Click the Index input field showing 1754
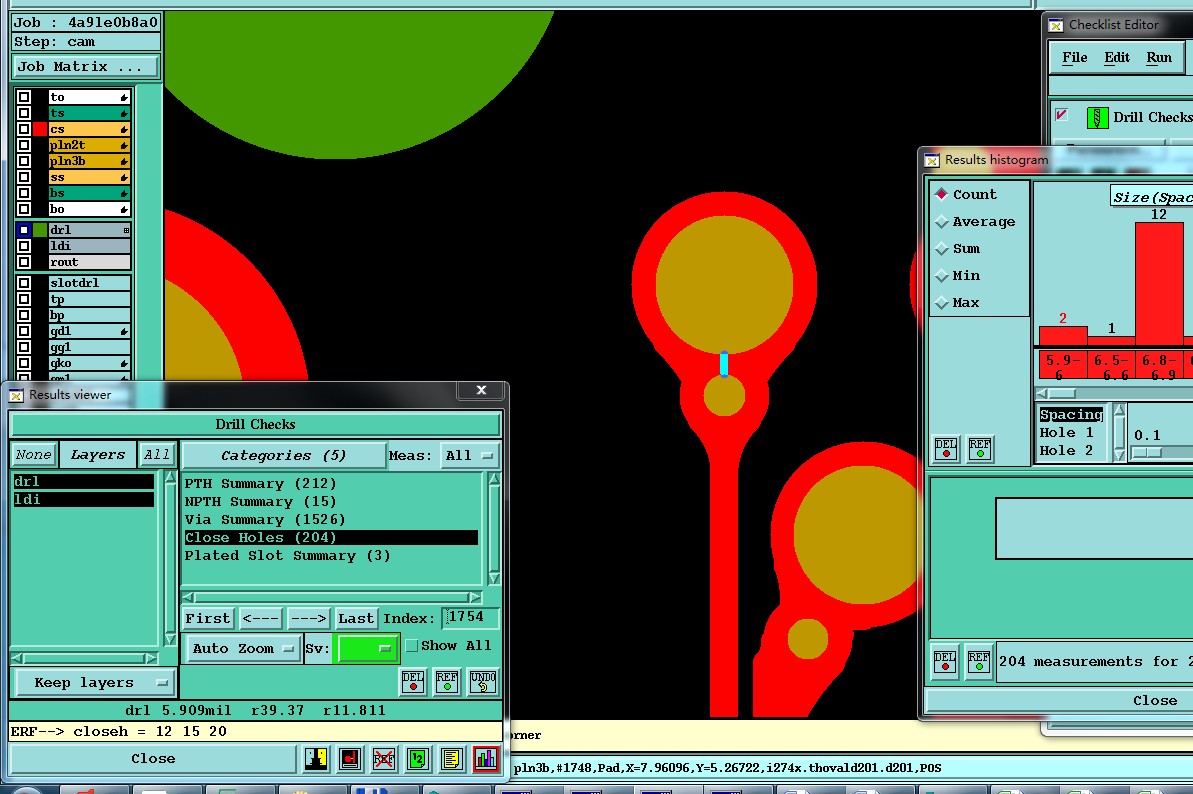Image resolution: width=1193 pixels, height=794 pixels. point(470,618)
